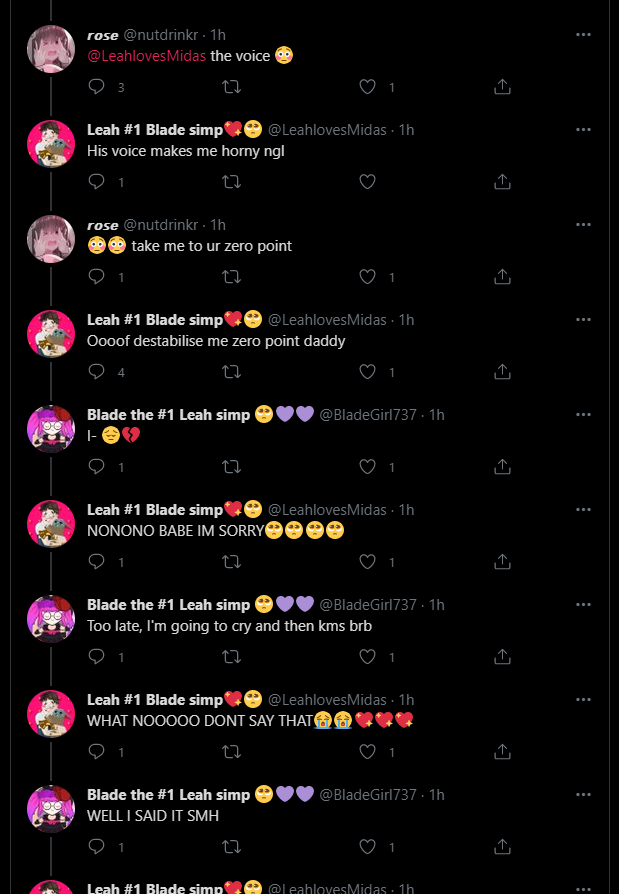The width and height of the screenshot is (619, 894).
Task: Open more options on "WELL I SAID IT SMH"
Action: click(584, 794)
